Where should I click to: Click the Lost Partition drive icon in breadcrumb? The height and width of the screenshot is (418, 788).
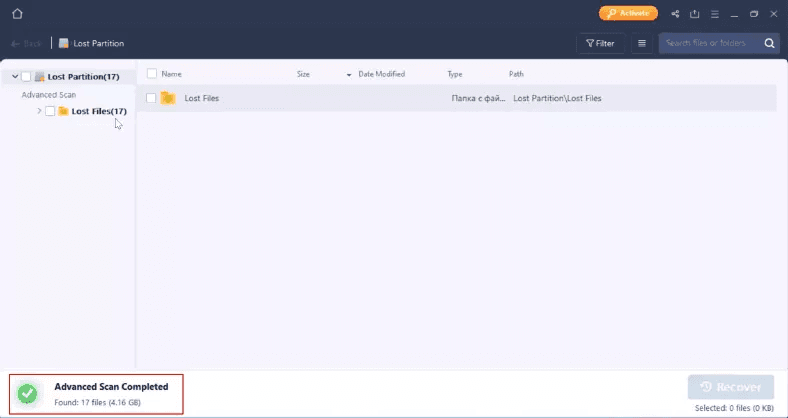[64, 43]
